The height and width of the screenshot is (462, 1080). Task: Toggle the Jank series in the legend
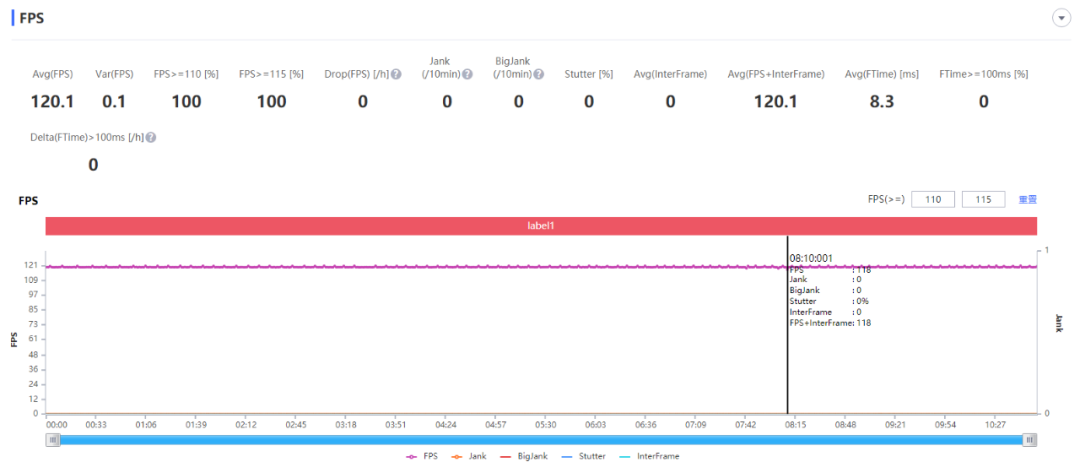469,456
